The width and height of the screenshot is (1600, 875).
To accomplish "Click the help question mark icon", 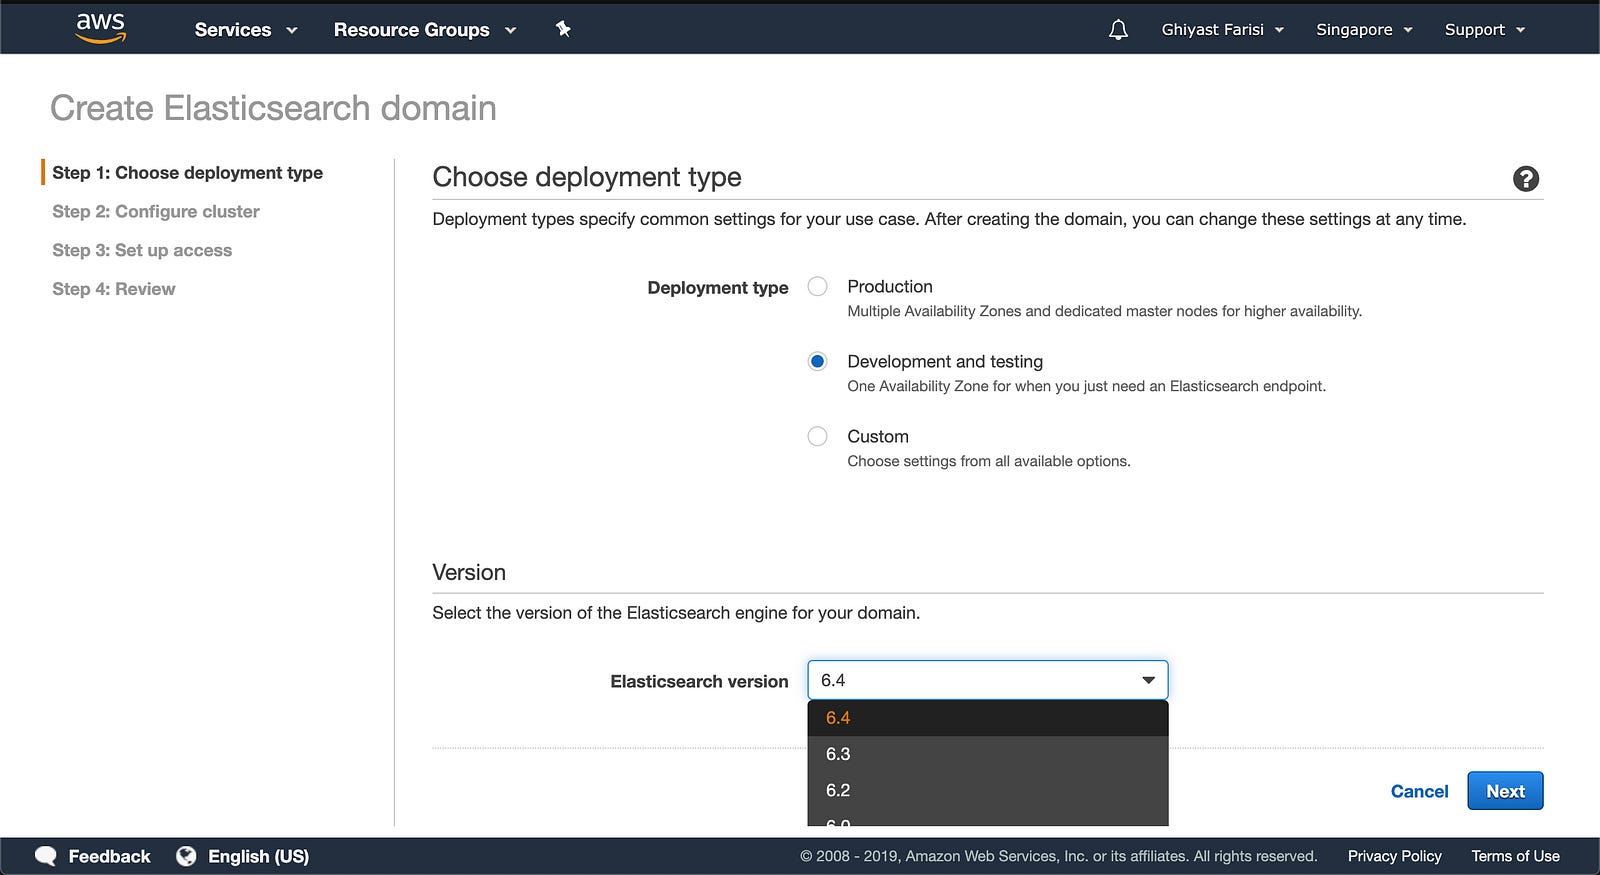I will click(1525, 179).
